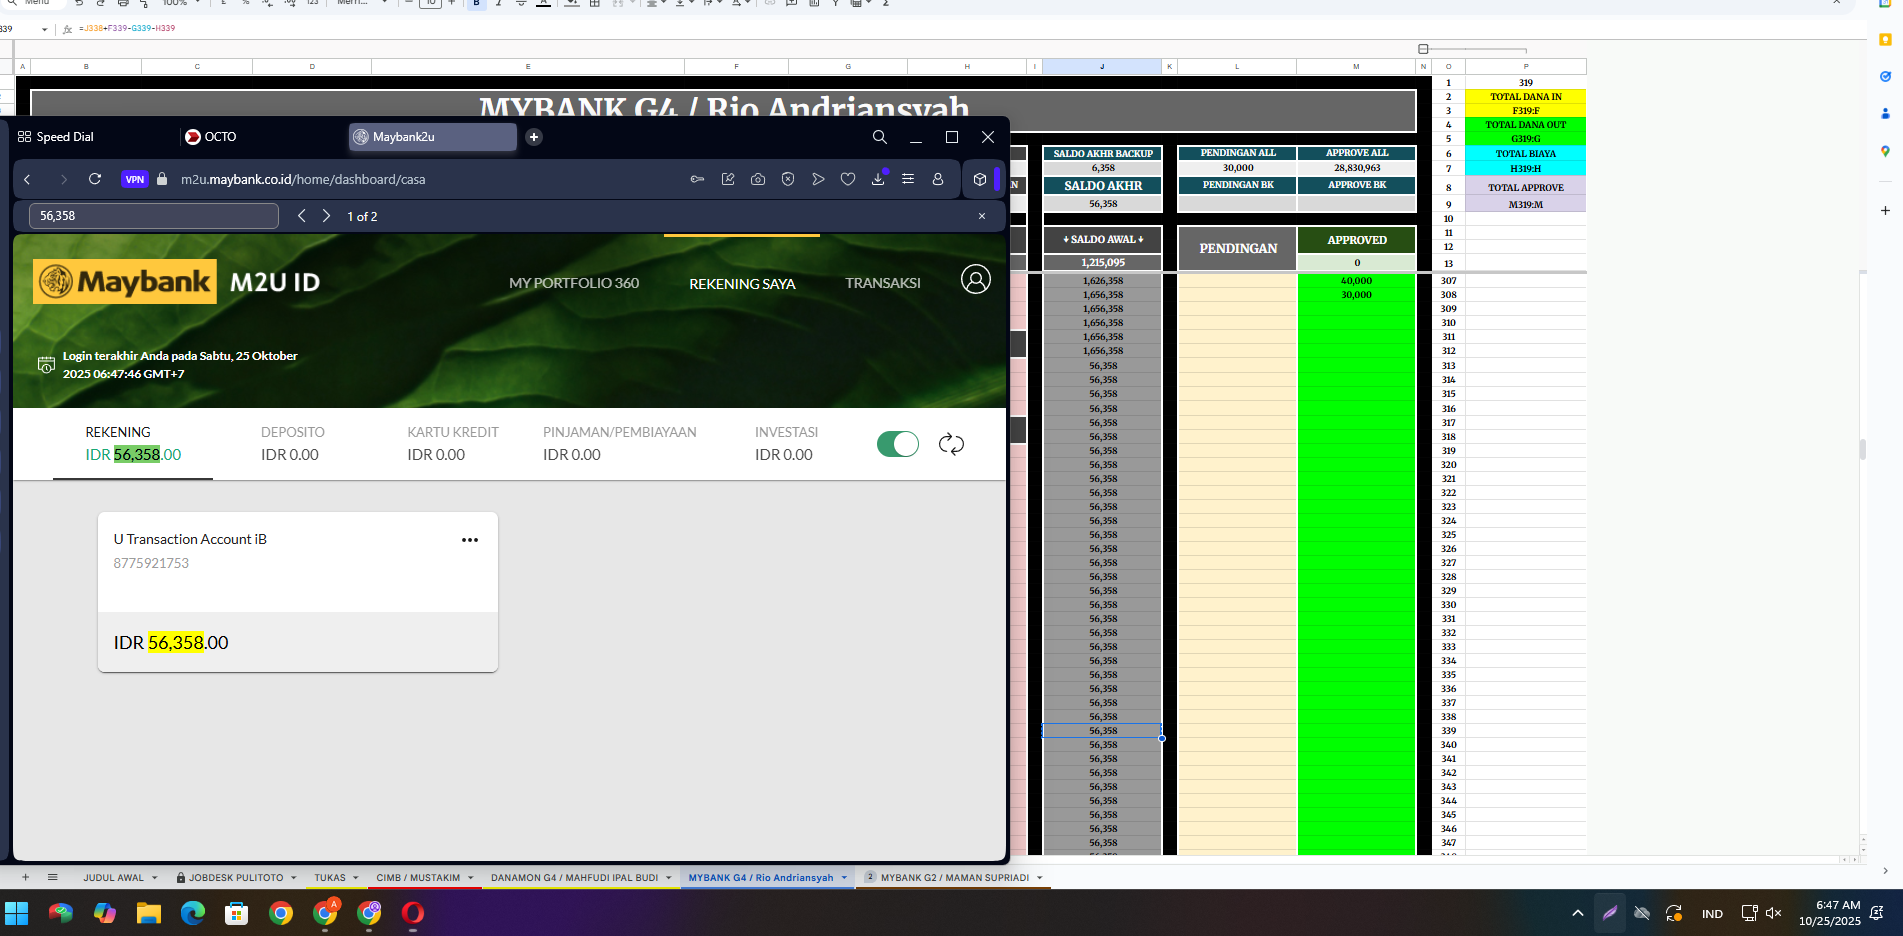The height and width of the screenshot is (936, 1903).
Task: Get add-ons with the side panel plus icon
Action: [1885, 211]
